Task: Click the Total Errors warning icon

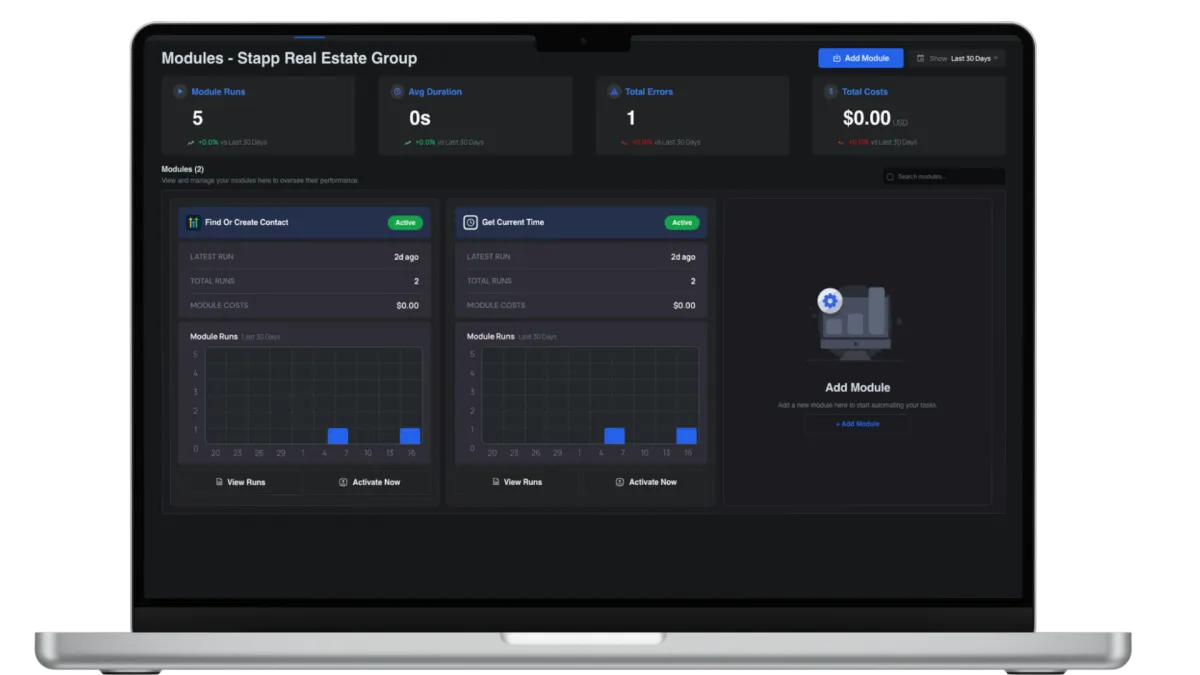Action: click(x=614, y=91)
